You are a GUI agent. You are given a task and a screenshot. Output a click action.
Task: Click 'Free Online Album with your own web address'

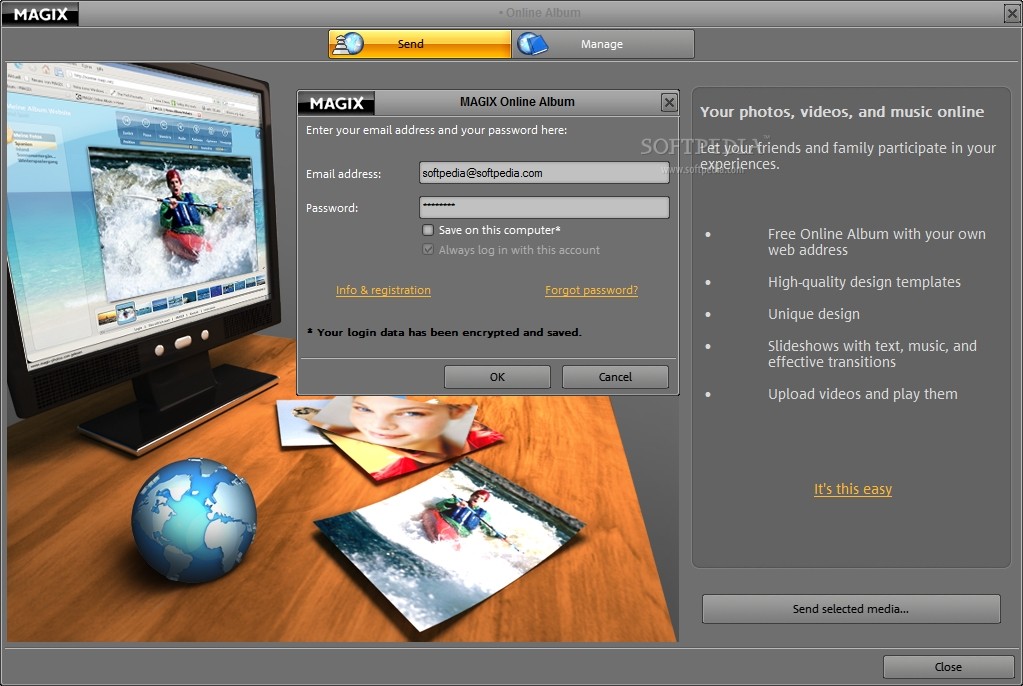(876, 242)
